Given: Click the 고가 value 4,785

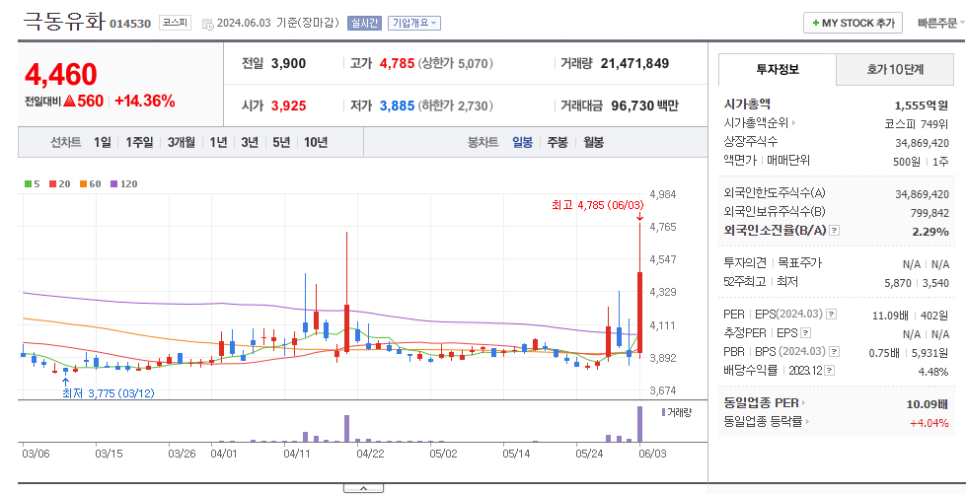Looking at the screenshot, I should click(x=397, y=63).
